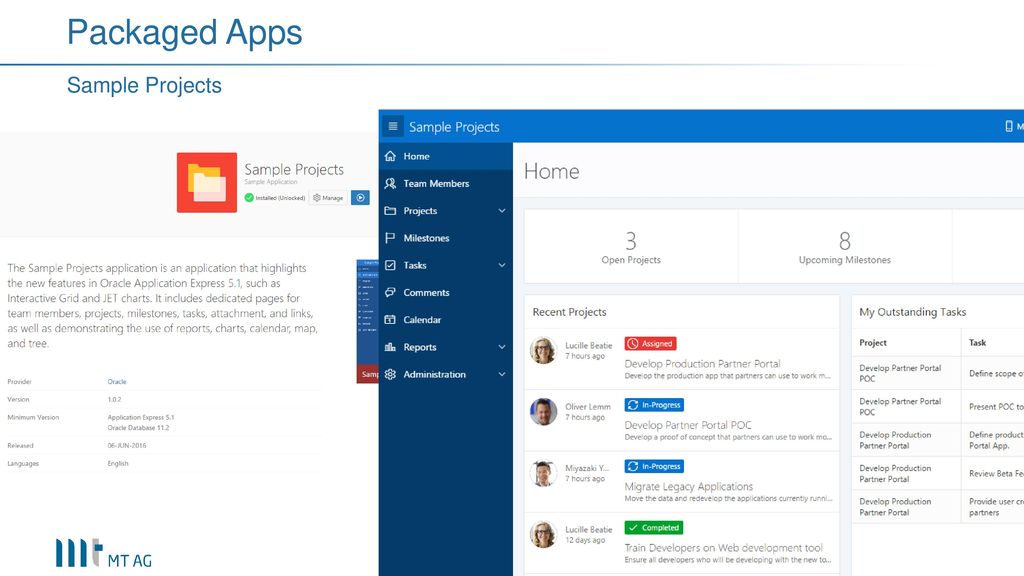The image size is (1024, 576).
Task: Click the Team Members people icon
Action: tap(391, 184)
